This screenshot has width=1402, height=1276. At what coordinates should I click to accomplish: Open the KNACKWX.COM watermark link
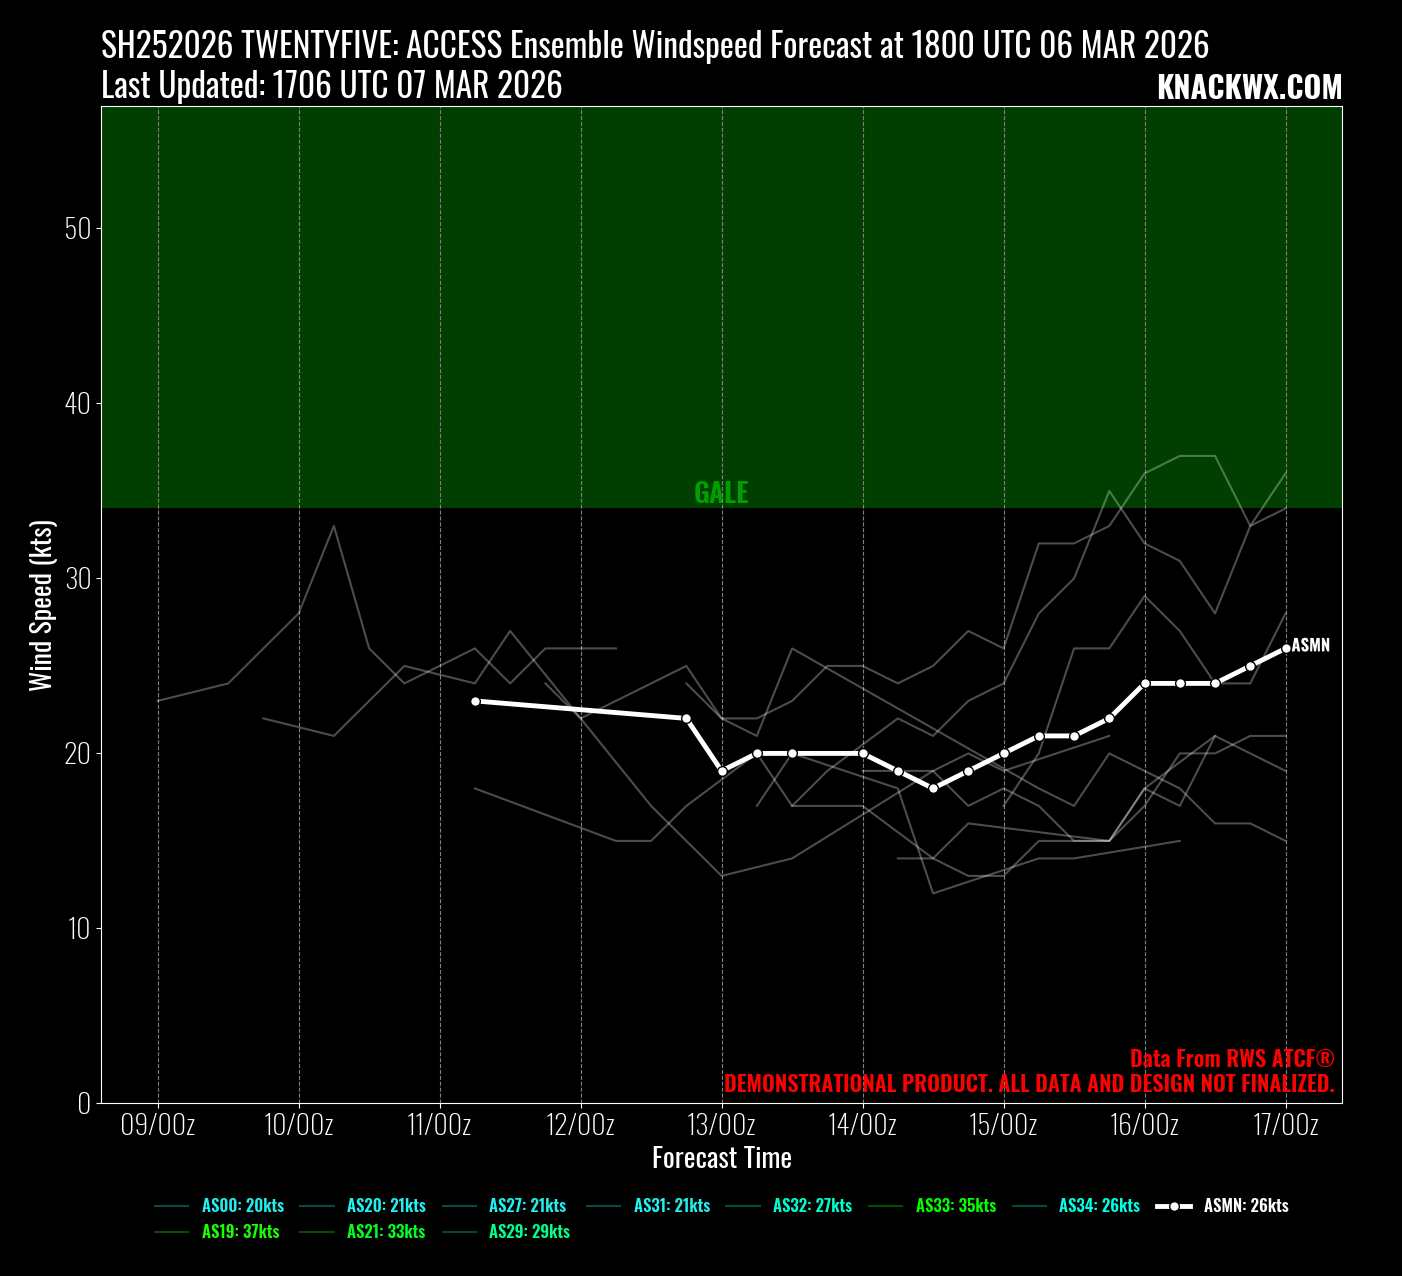[1249, 88]
